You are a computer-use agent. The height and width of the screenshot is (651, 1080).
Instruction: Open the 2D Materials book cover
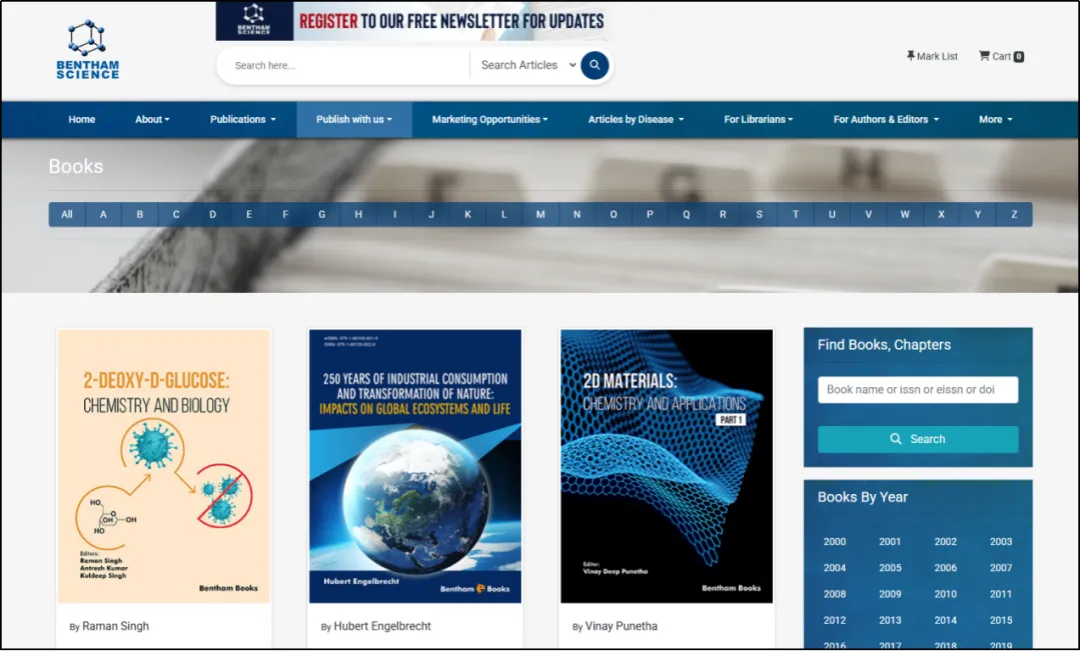coord(667,466)
